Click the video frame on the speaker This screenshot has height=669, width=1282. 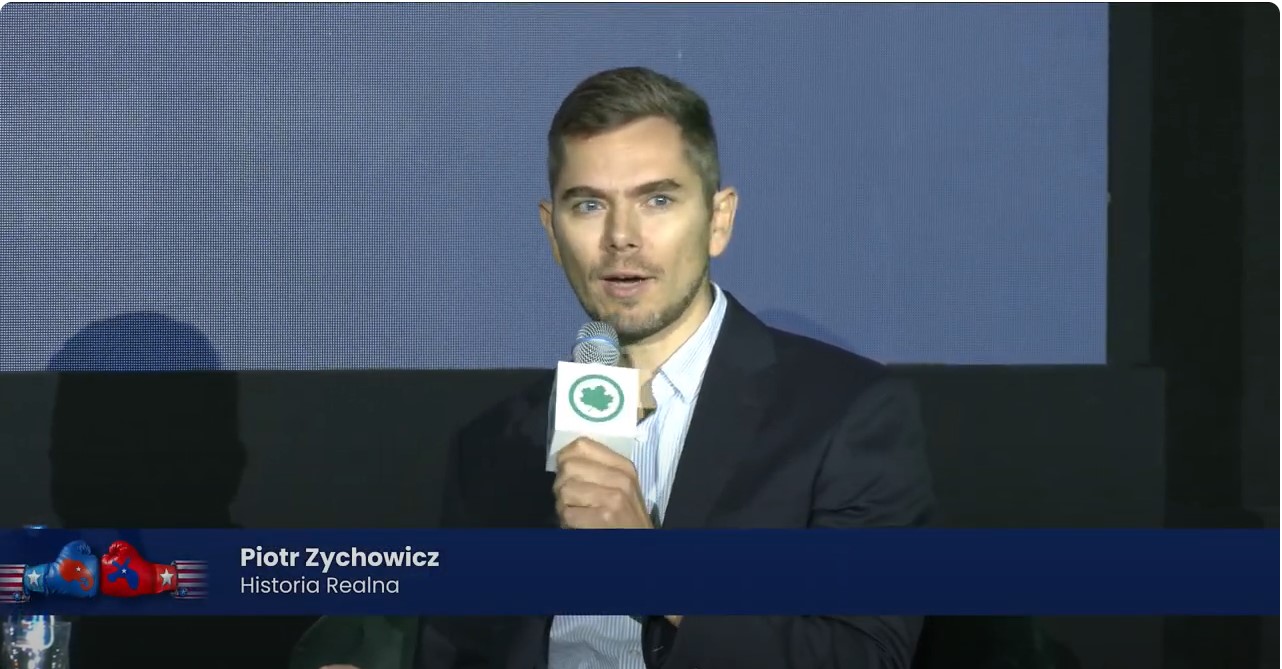point(640,335)
